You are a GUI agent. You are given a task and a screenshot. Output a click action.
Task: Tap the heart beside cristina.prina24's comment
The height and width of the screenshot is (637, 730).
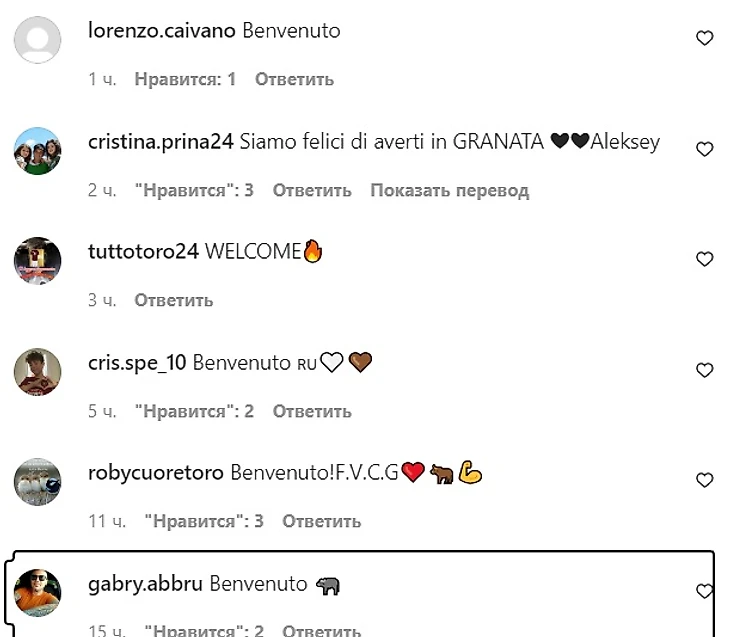(704, 149)
